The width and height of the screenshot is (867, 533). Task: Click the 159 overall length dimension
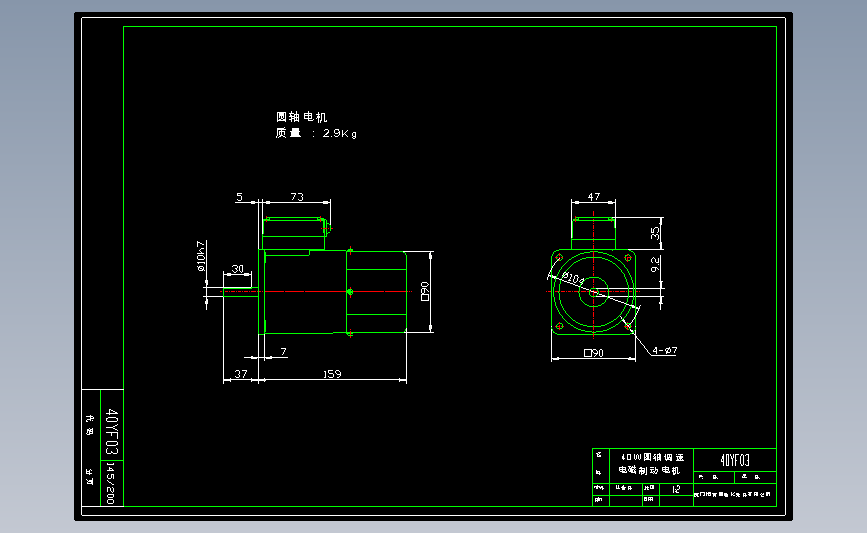point(332,374)
